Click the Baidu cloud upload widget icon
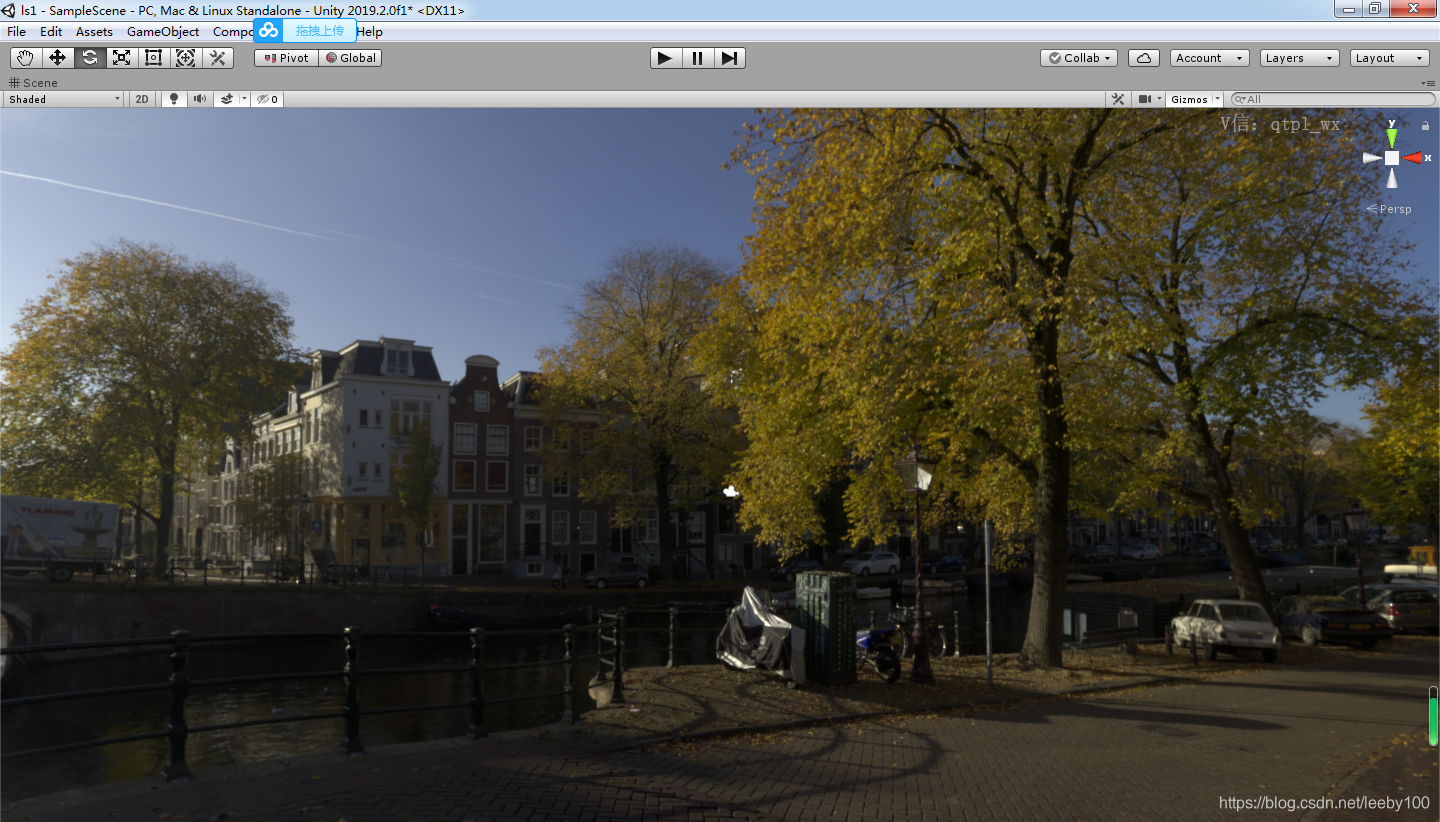Image resolution: width=1440 pixels, height=822 pixels. click(x=268, y=30)
